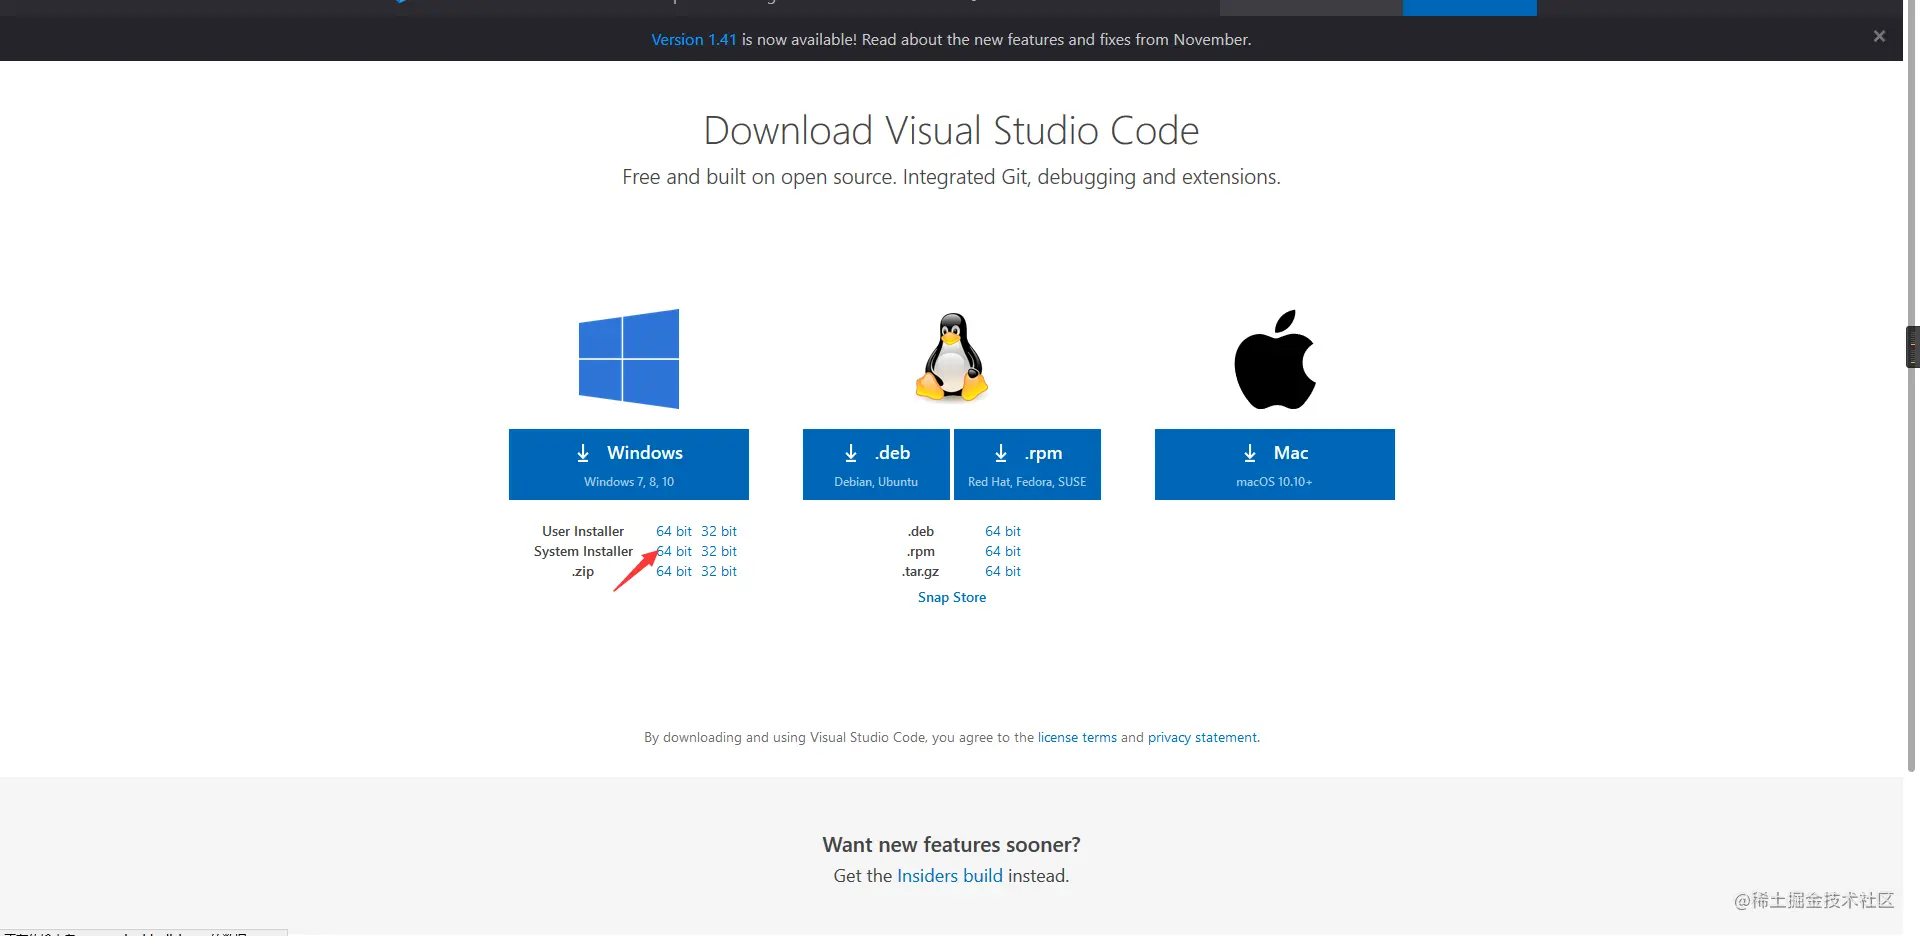Click the "Want new features sooner?" heading

(952, 845)
